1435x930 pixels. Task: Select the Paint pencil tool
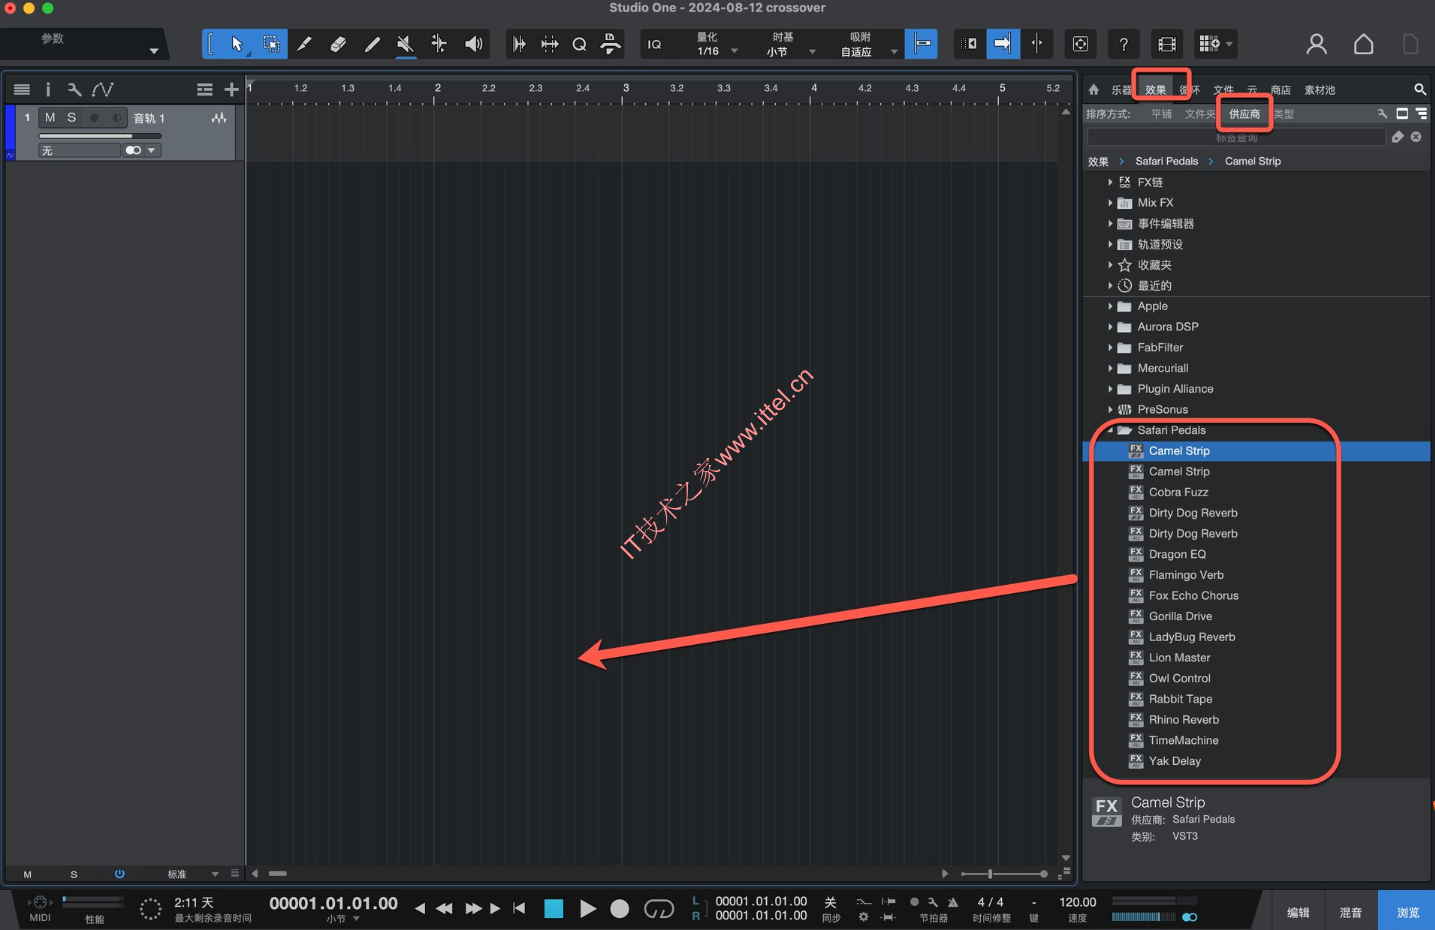click(372, 44)
